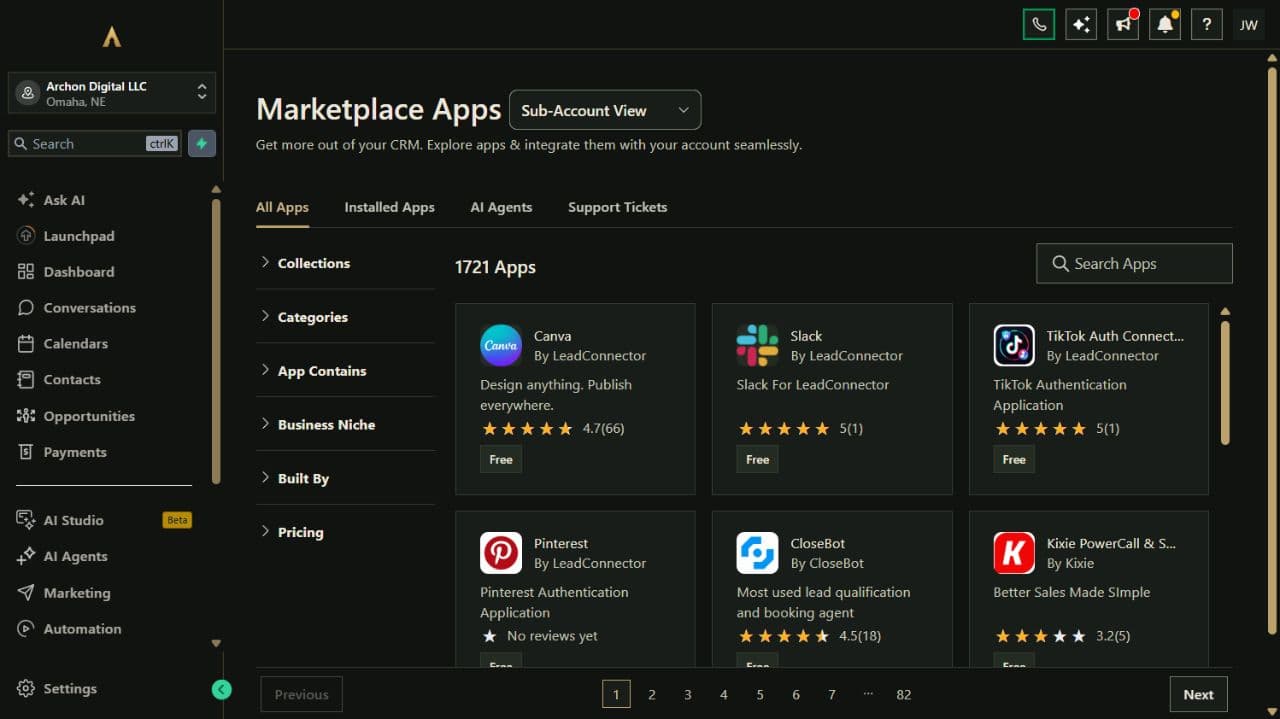Click the help question mark icon
1280x719 pixels.
tap(1207, 25)
